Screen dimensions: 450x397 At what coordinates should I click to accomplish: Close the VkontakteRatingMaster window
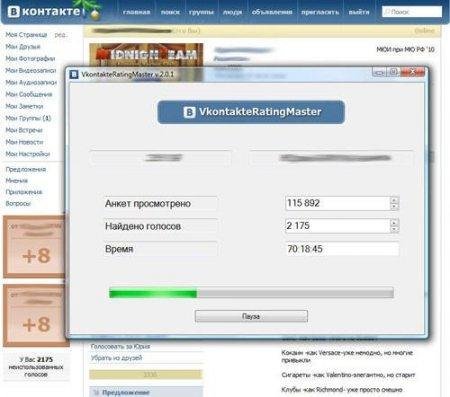(412, 72)
